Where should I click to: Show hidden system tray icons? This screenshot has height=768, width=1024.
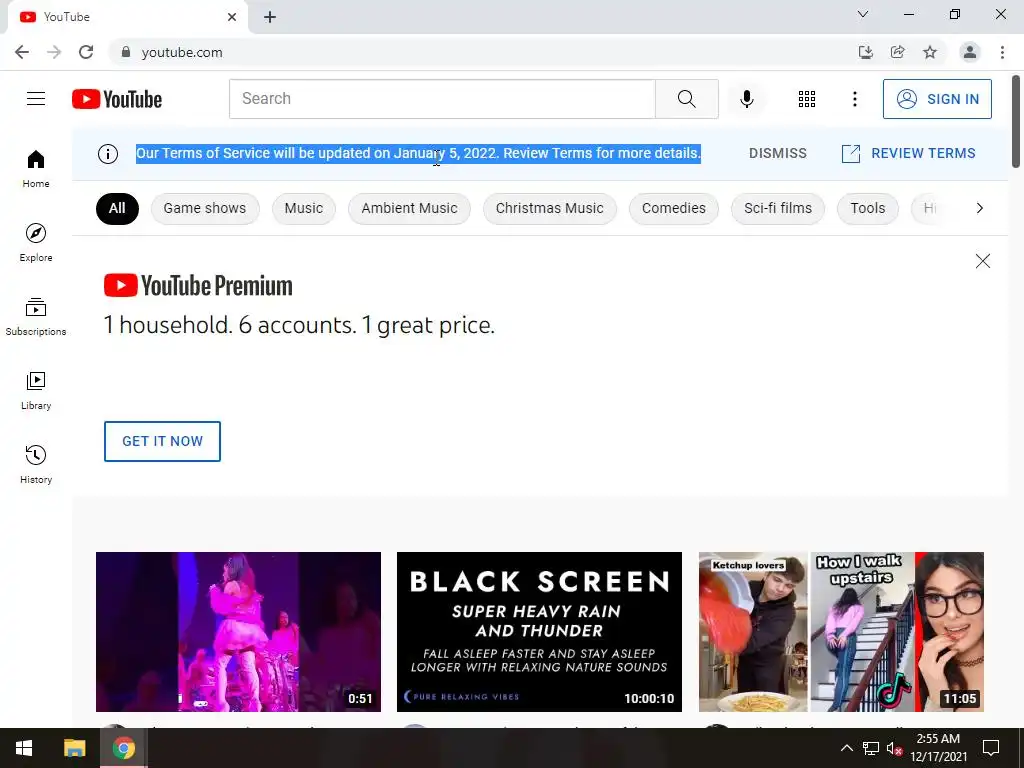point(846,748)
